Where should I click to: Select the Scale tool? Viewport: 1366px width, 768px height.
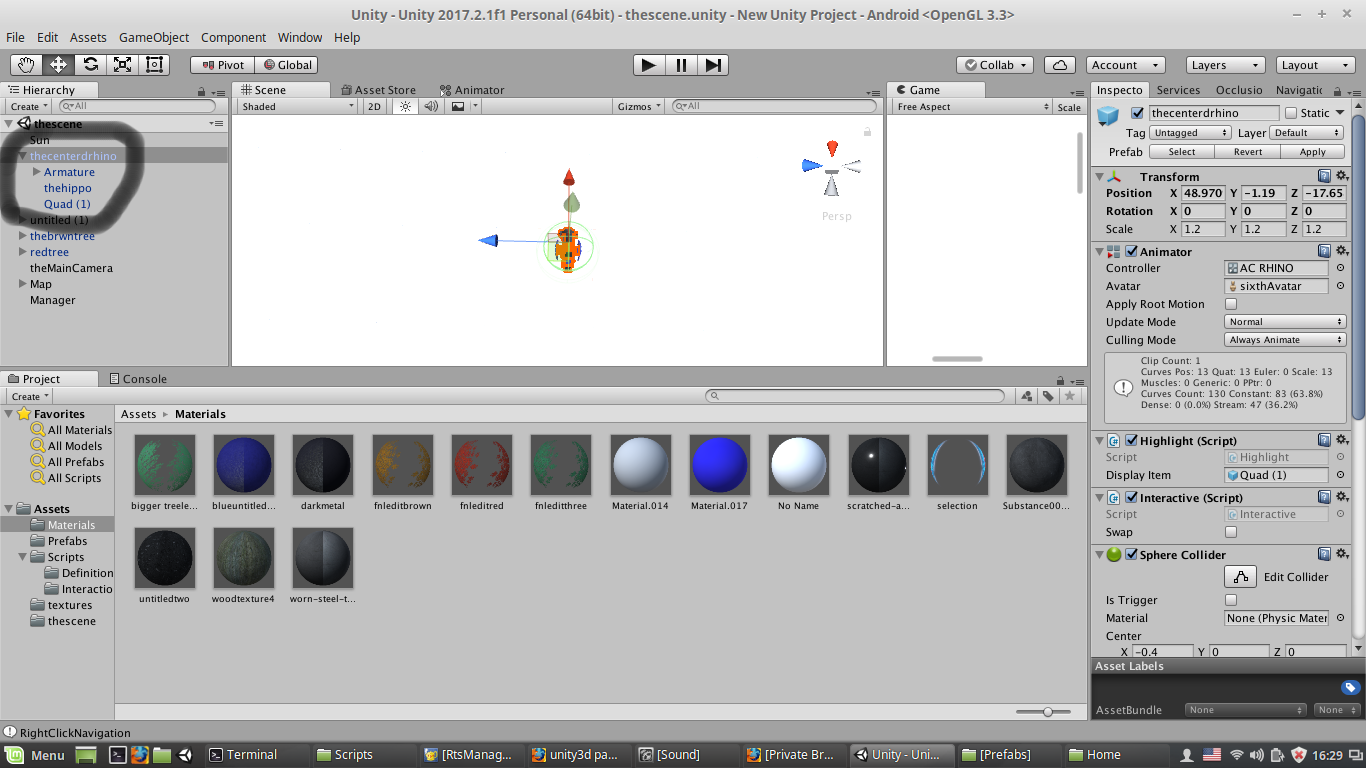[x=123, y=65]
